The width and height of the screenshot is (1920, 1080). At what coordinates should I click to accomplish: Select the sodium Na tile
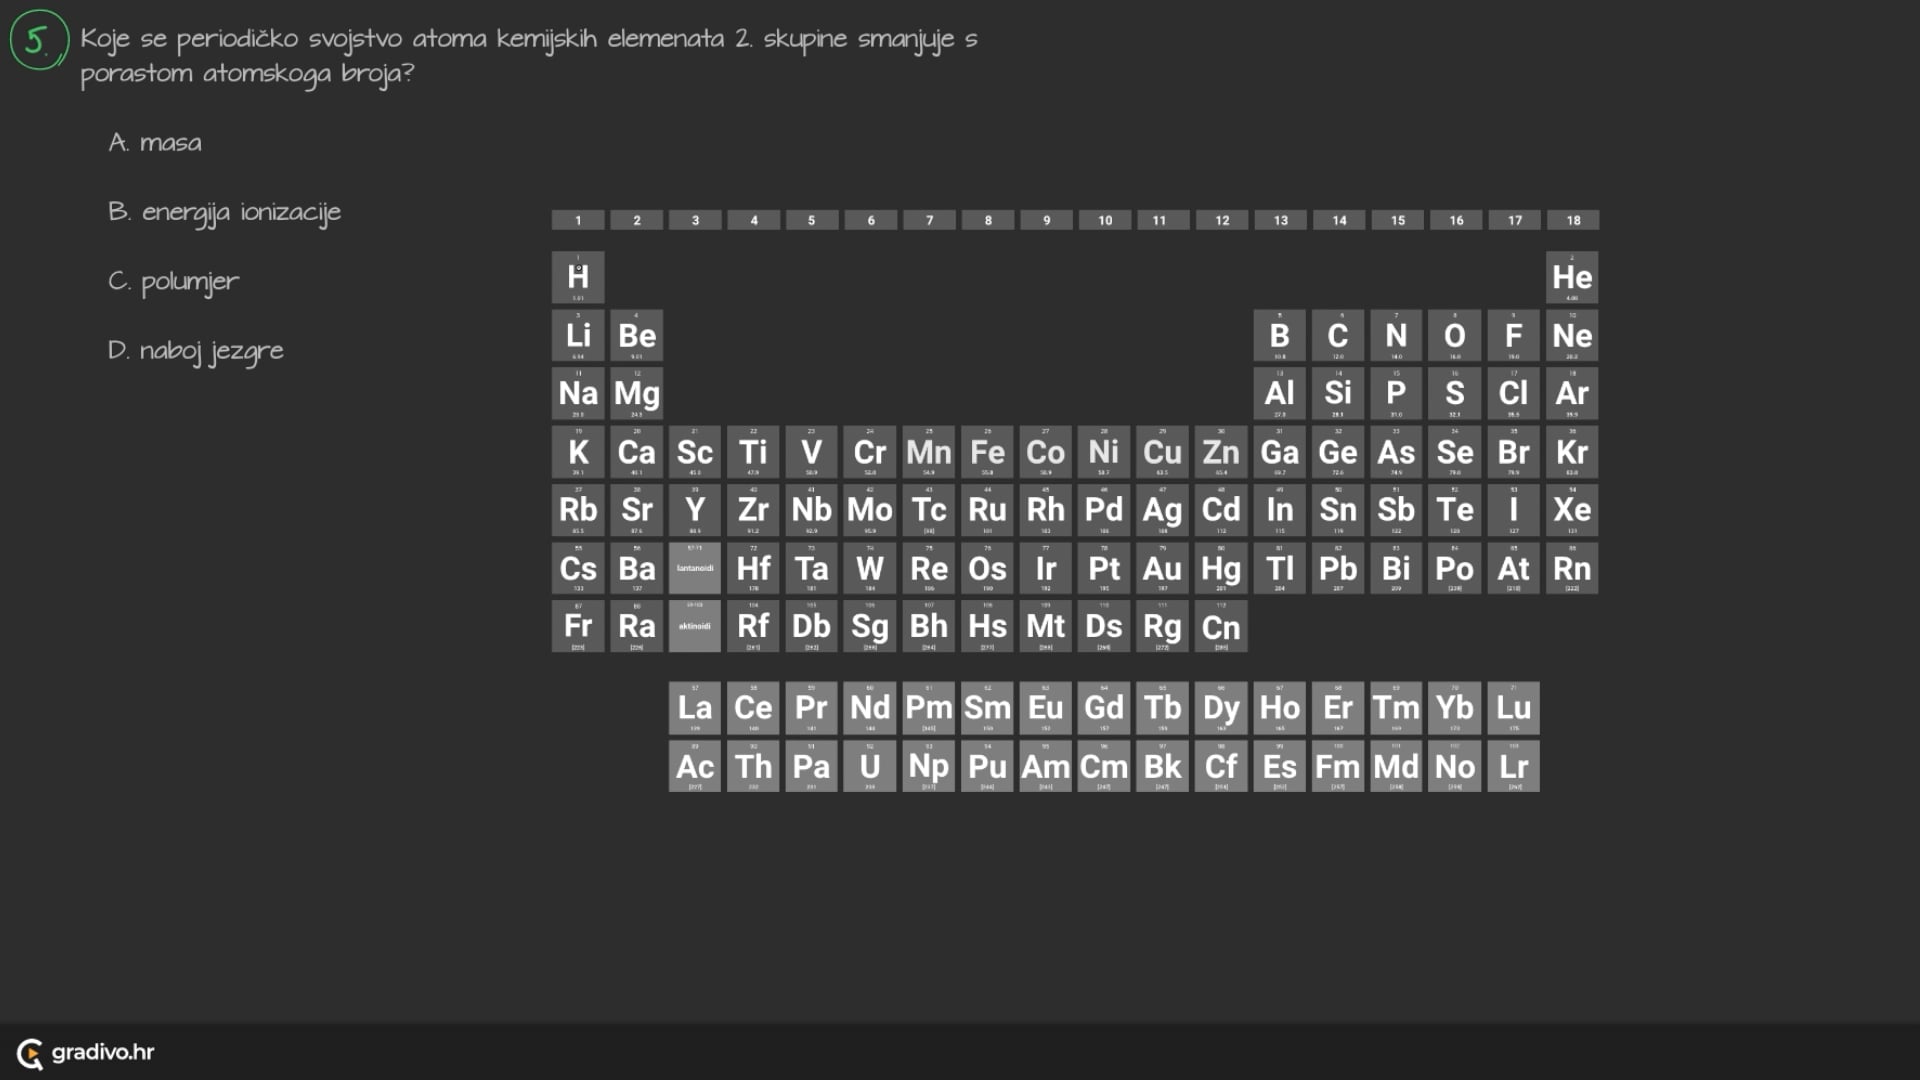tap(578, 393)
